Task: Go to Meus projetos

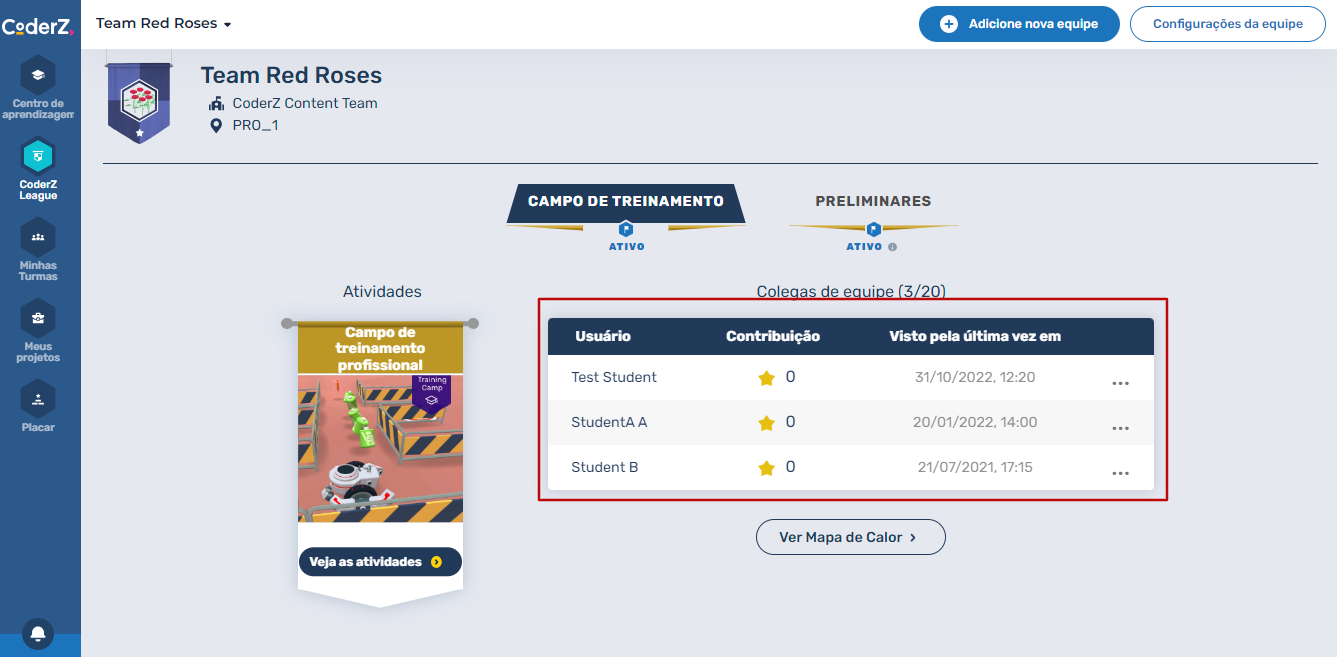Action: click(x=38, y=319)
